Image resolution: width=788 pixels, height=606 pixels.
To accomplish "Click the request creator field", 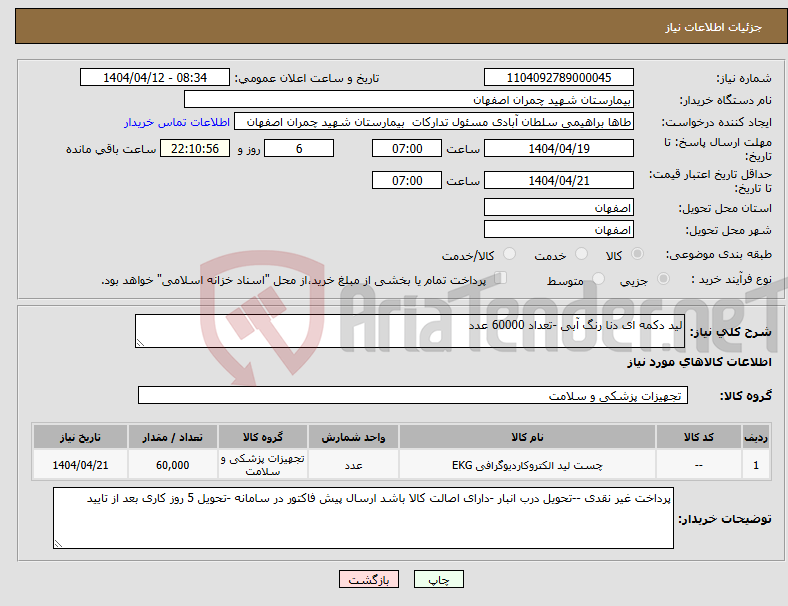I will click(434, 122).
